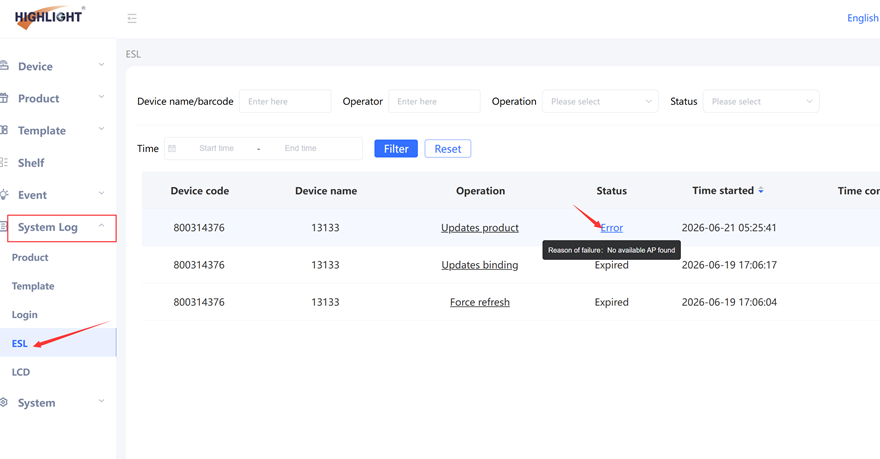Click the End time field
The image size is (880, 459).
(301, 148)
